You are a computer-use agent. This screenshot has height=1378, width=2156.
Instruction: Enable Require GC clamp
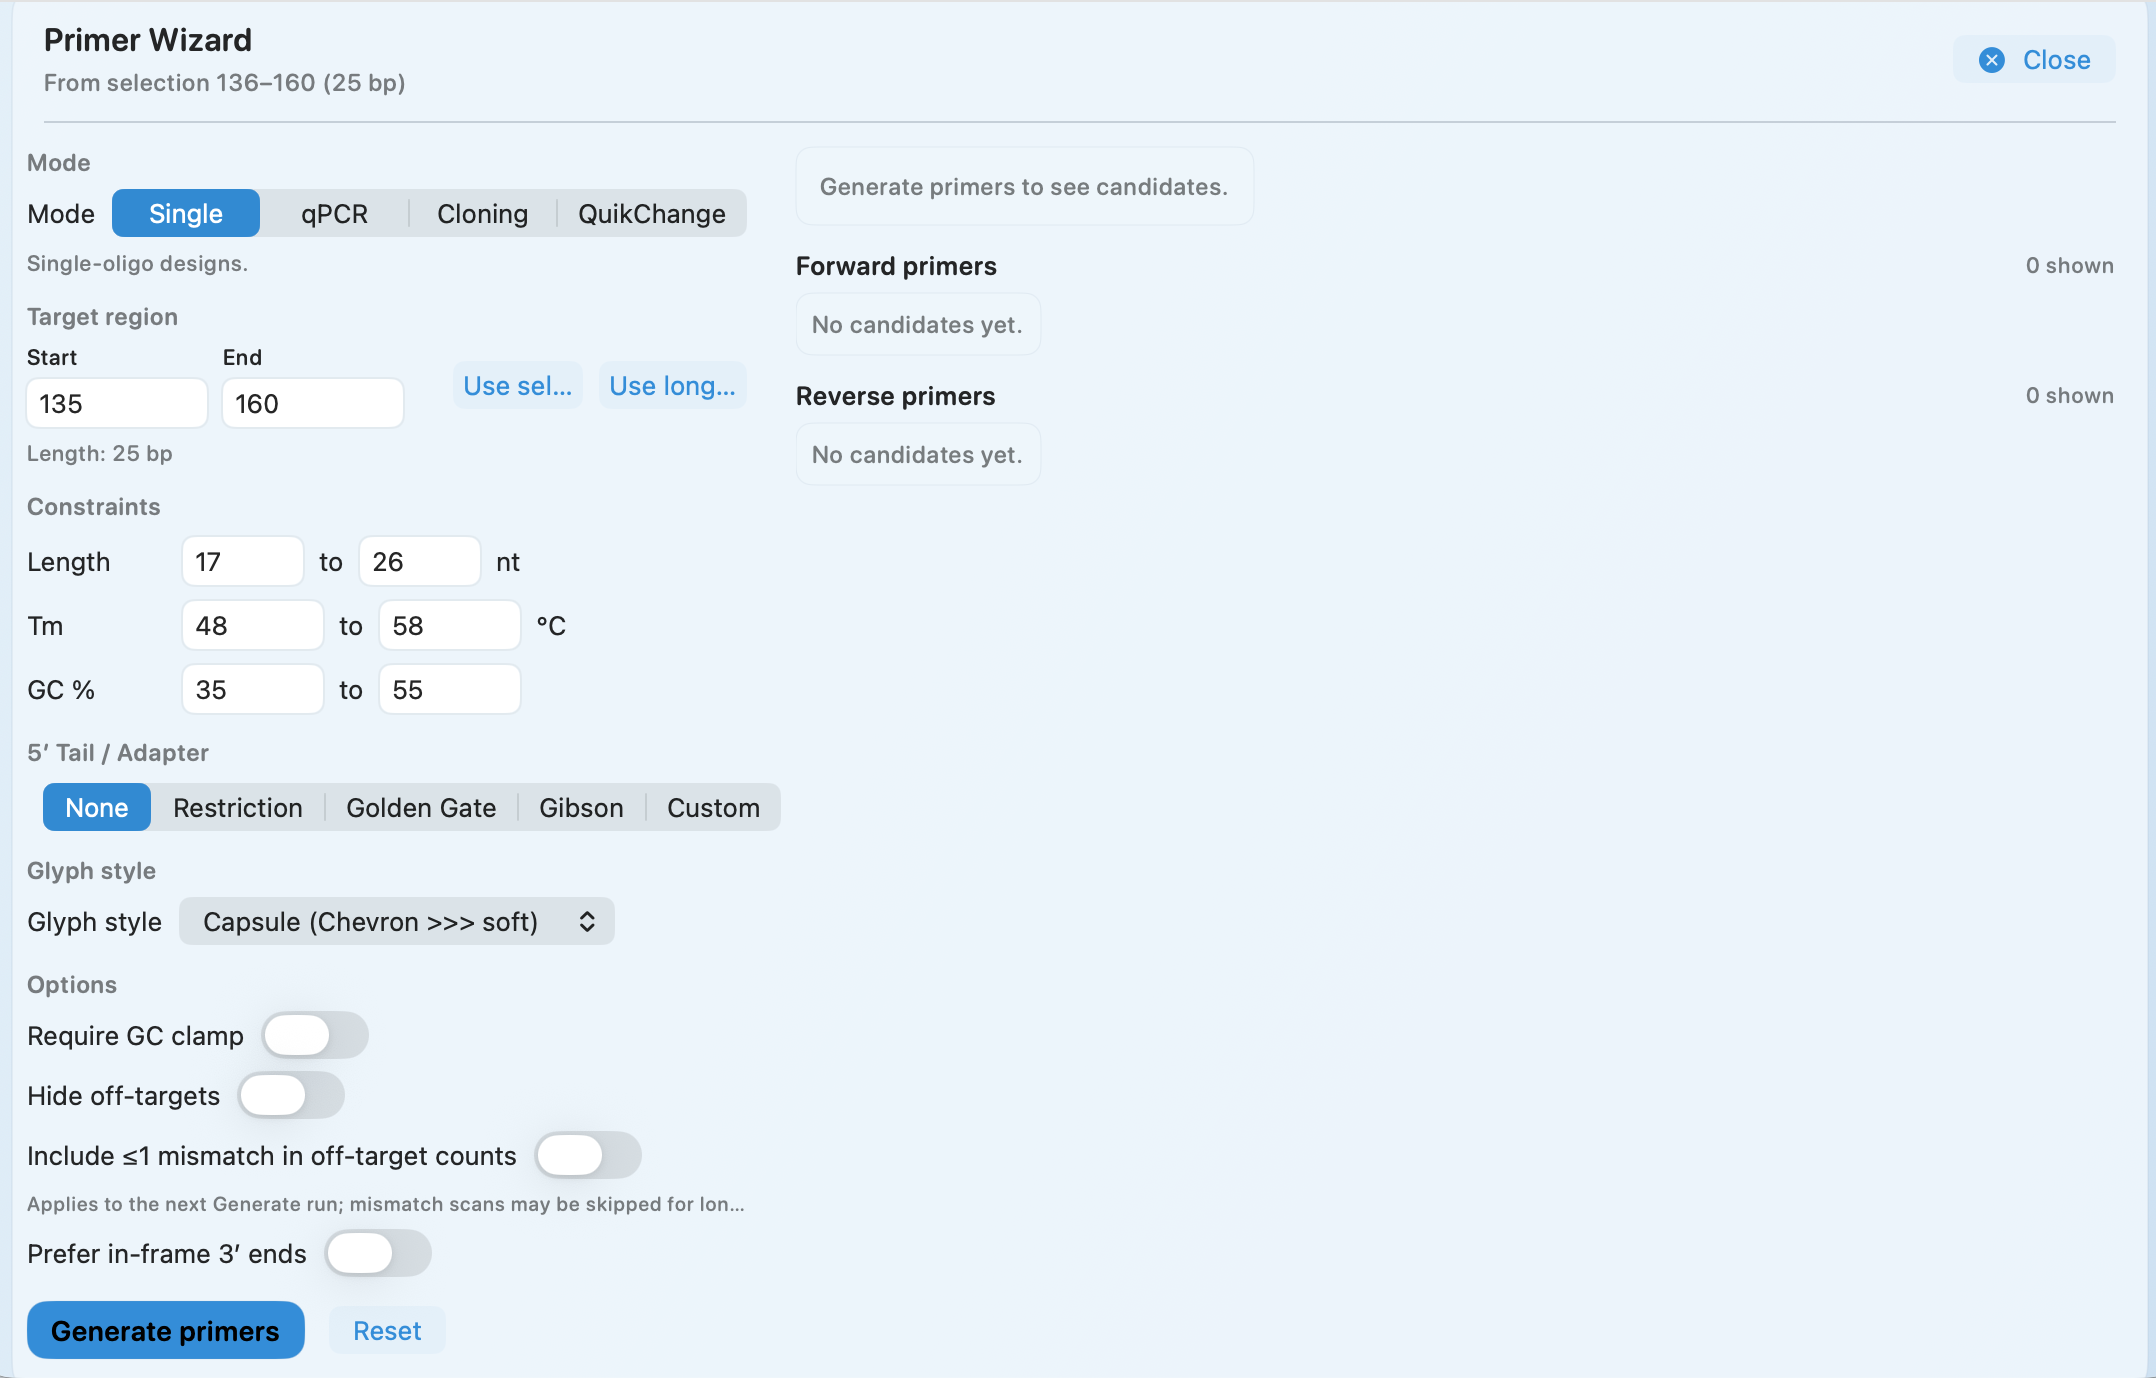[x=315, y=1035]
